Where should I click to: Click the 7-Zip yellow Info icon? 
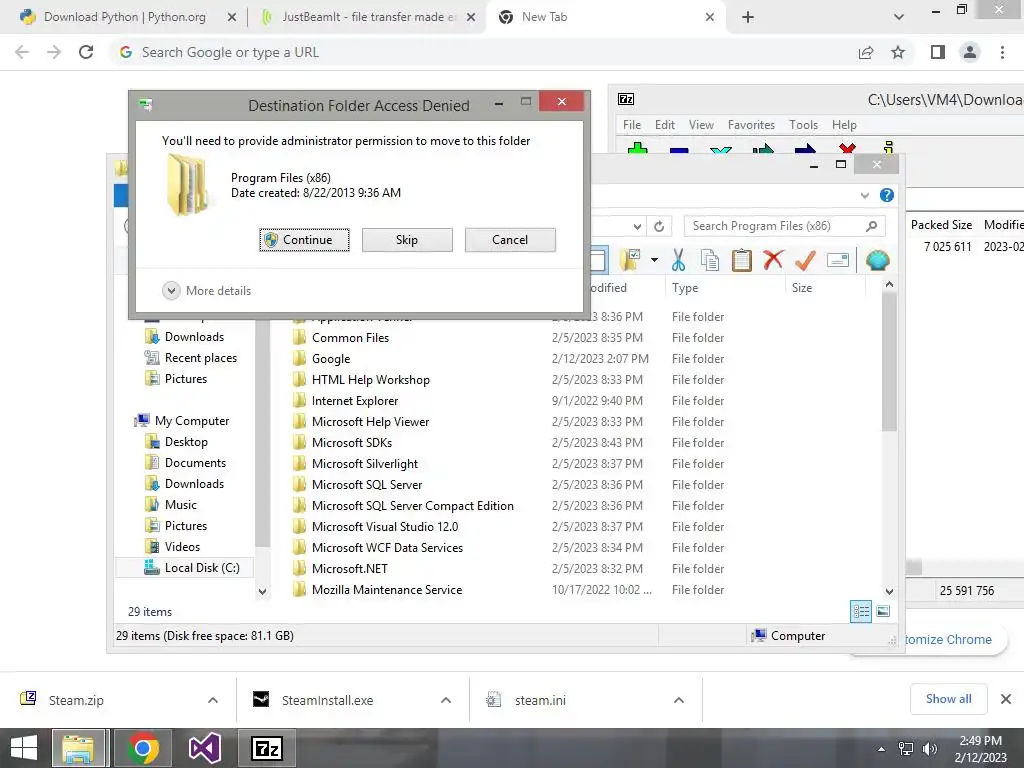point(888,148)
